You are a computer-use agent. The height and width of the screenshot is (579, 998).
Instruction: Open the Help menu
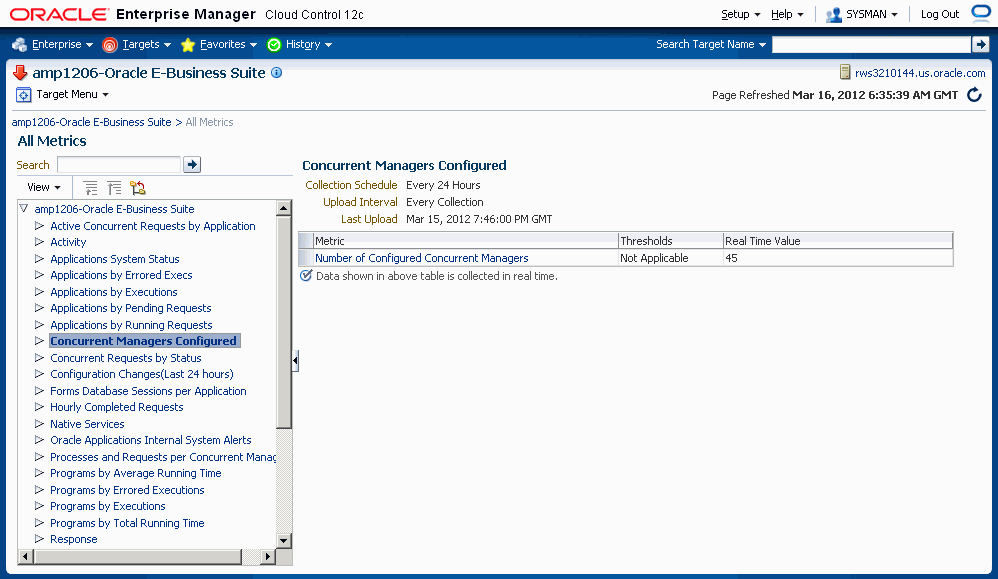click(x=787, y=14)
